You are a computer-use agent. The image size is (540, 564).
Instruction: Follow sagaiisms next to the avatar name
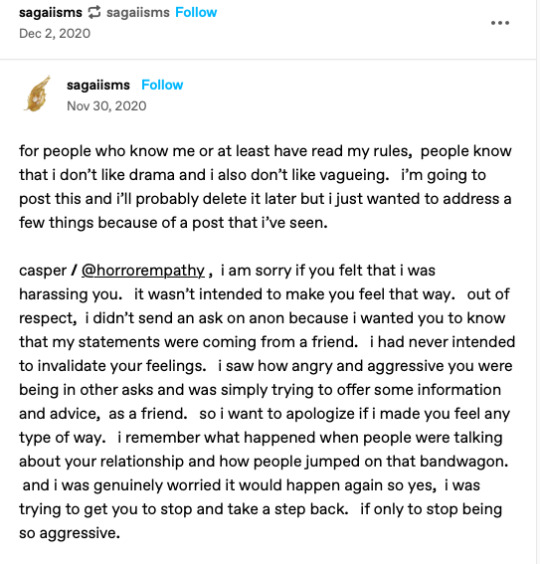[x=162, y=85]
